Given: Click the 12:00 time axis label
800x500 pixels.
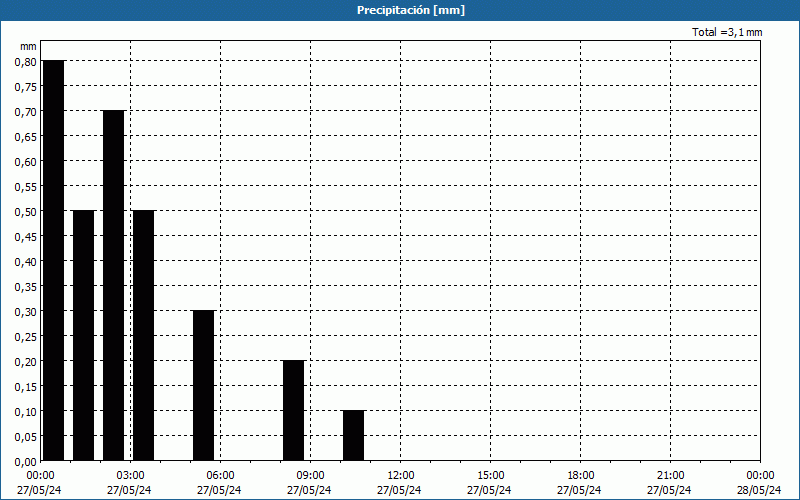Looking at the screenshot, I should [x=401, y=476].
